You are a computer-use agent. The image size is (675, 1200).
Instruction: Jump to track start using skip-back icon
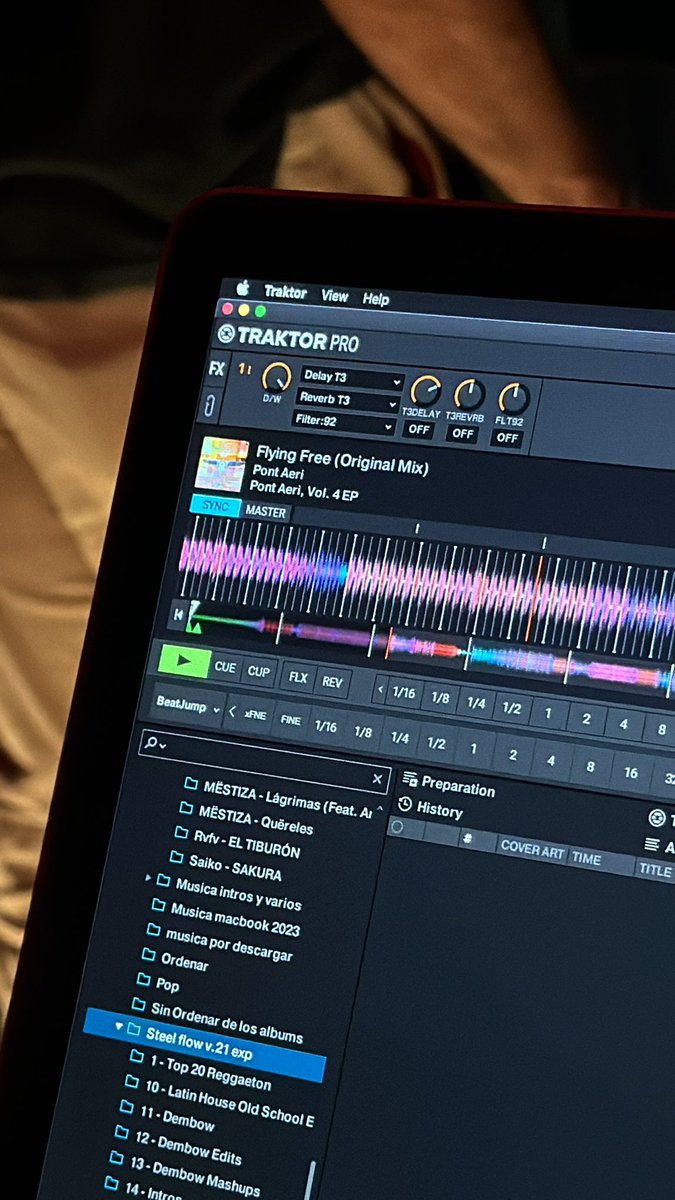pyautogui.click(x=179, y=615)
